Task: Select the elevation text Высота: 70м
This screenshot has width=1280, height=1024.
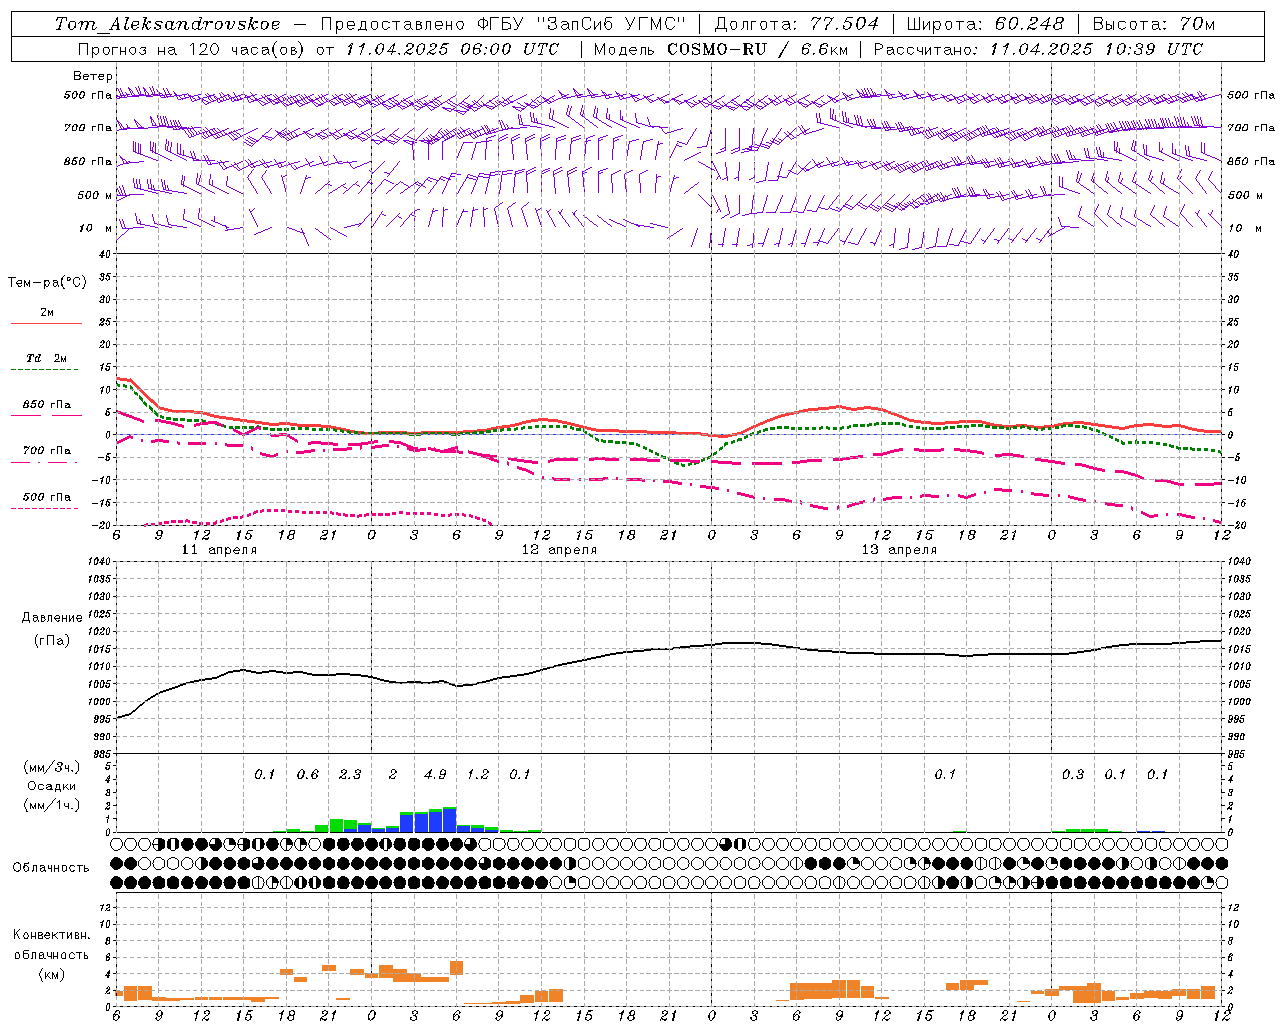Action: click(1154, 24)
